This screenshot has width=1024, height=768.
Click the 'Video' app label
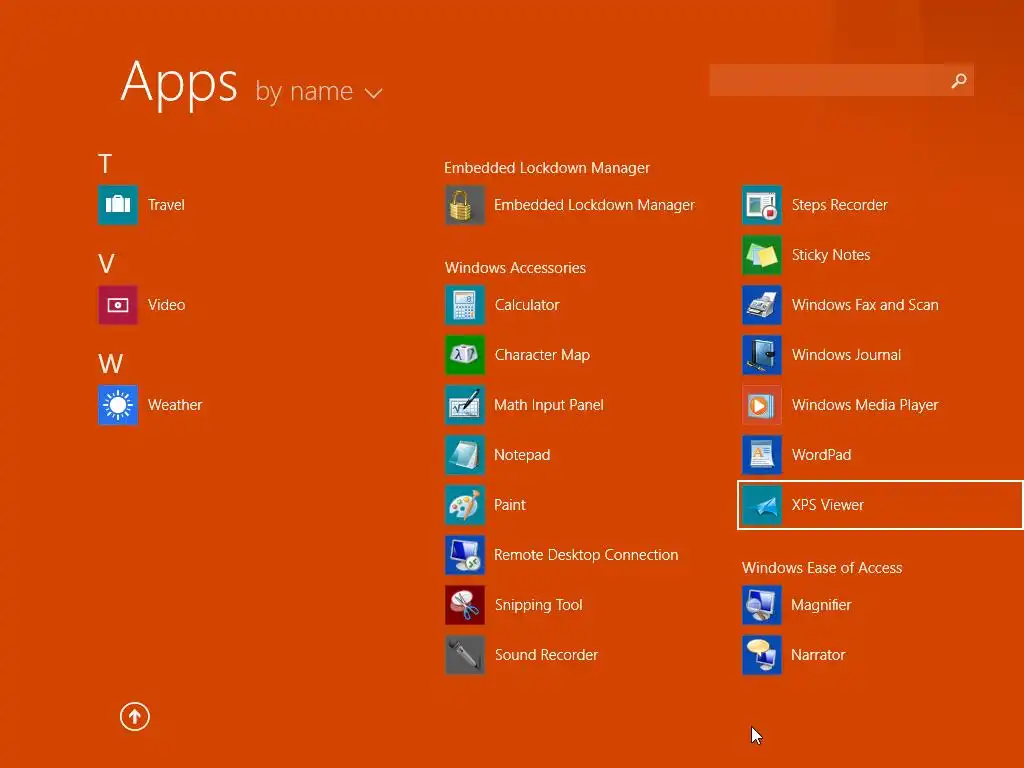point(167,305)
